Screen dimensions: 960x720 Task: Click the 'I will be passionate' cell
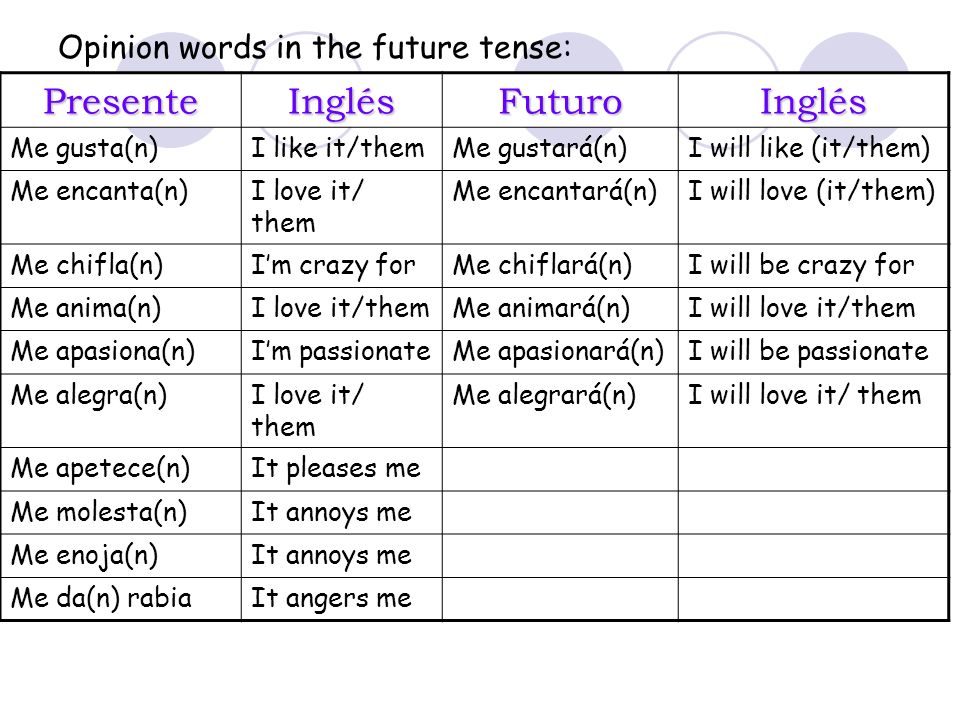click(x=813, y=353)
